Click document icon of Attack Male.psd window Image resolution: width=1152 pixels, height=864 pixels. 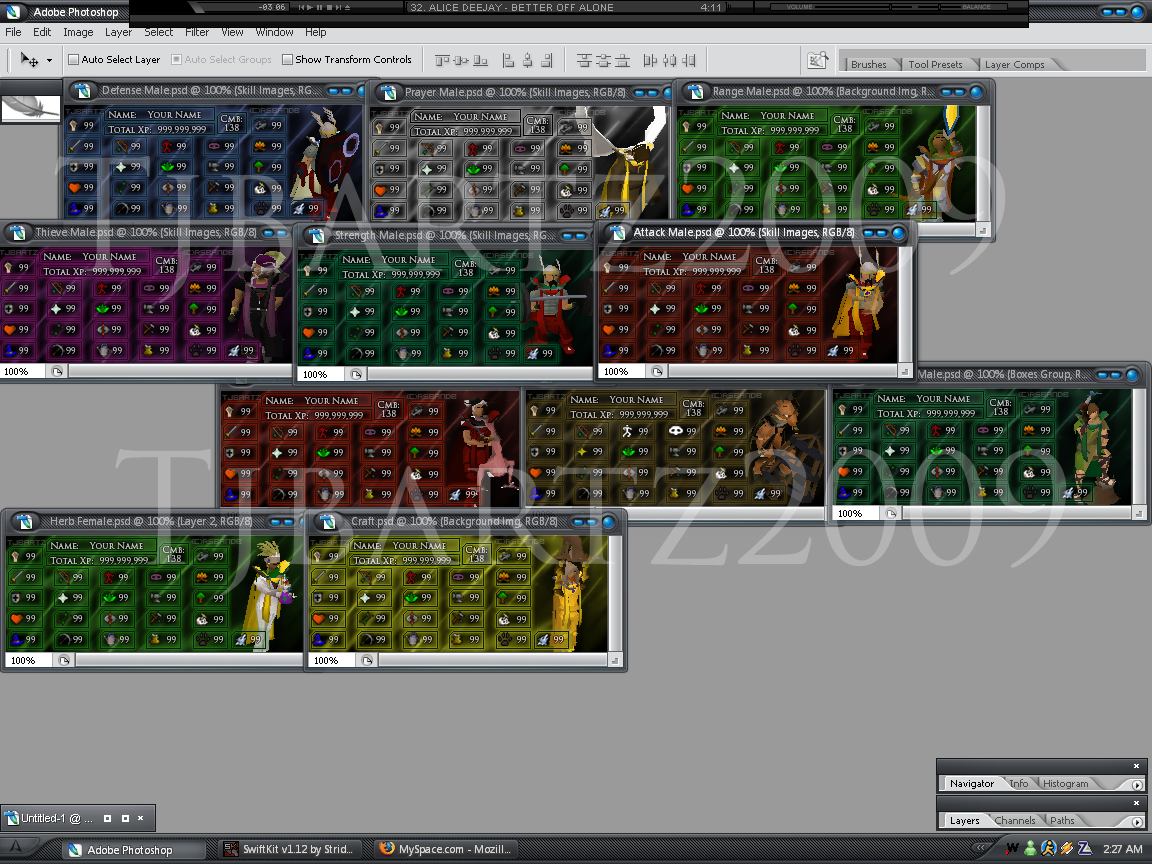point(617,233)
